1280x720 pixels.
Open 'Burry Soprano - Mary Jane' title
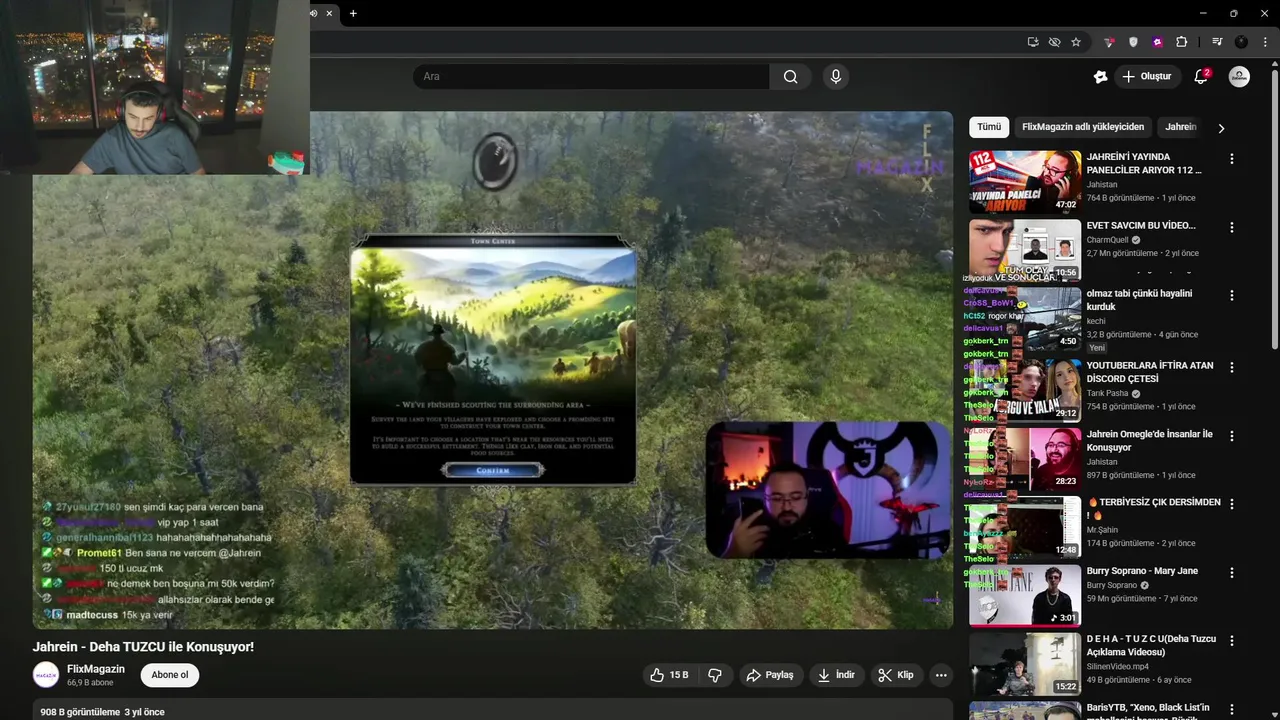tap(1142, 571)
